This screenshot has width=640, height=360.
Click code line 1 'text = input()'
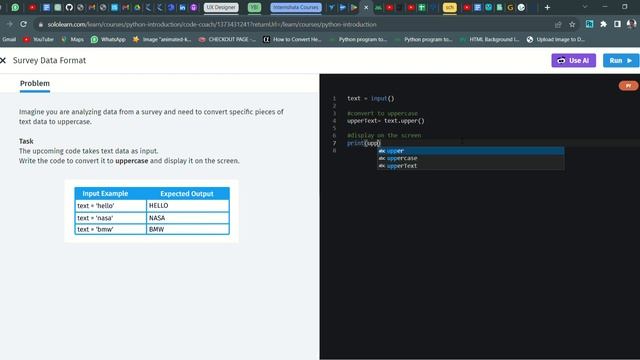[371, 98]
